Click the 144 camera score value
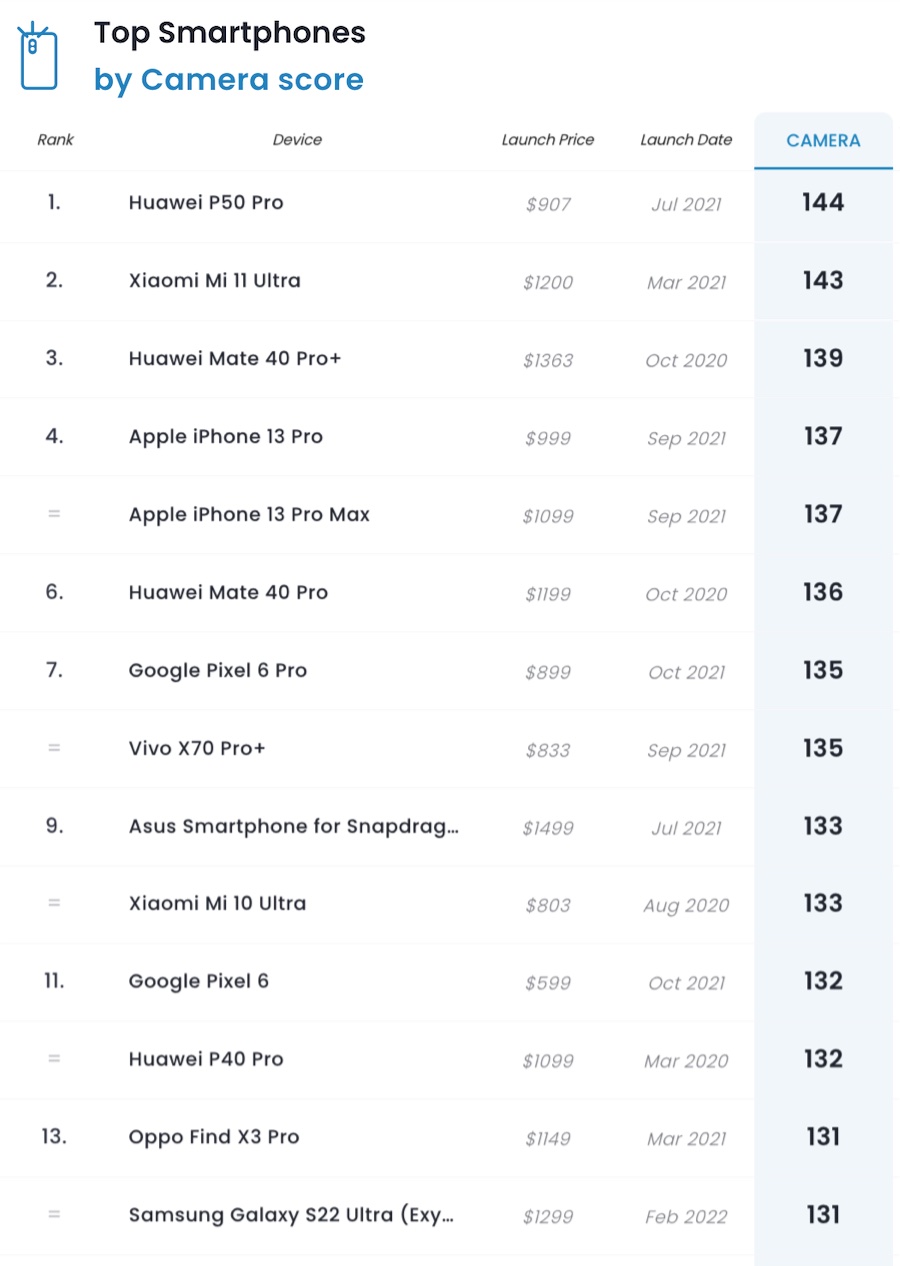Viewport: 900px width, 1266px height. 823,203
